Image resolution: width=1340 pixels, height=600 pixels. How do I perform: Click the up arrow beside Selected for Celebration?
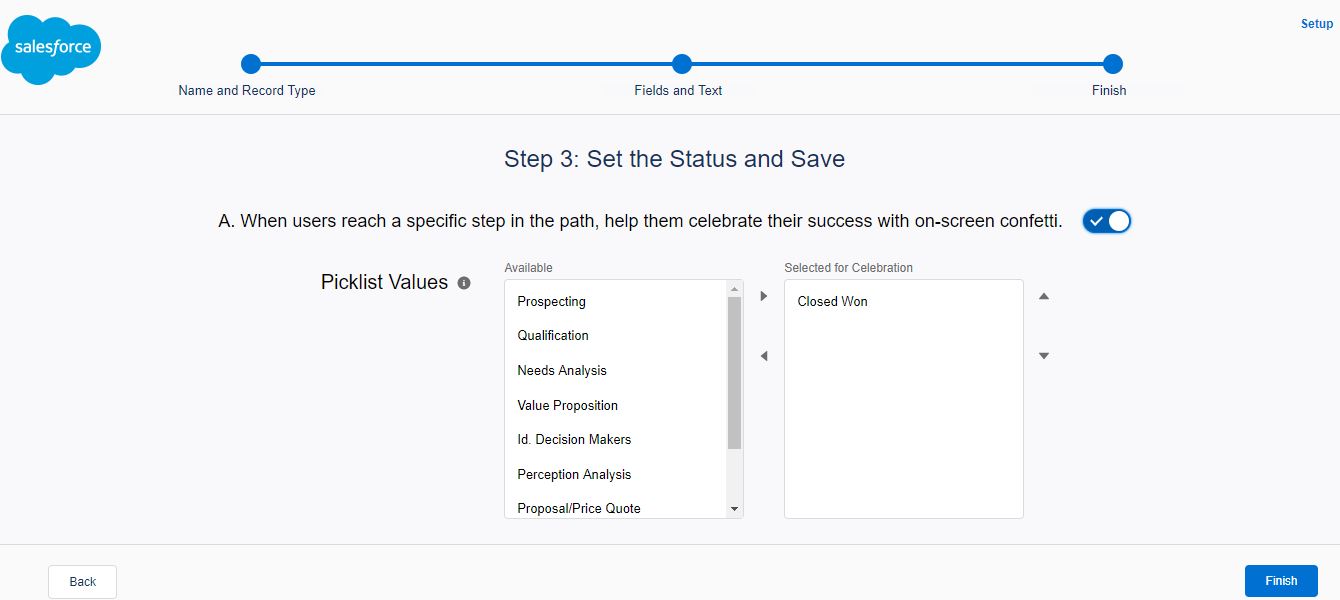(1043, 296)
